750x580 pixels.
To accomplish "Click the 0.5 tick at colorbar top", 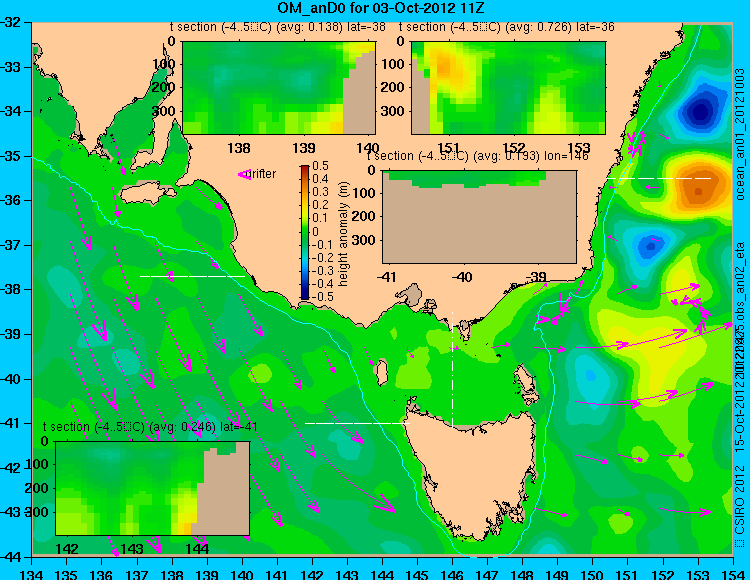I will point(320,165).
